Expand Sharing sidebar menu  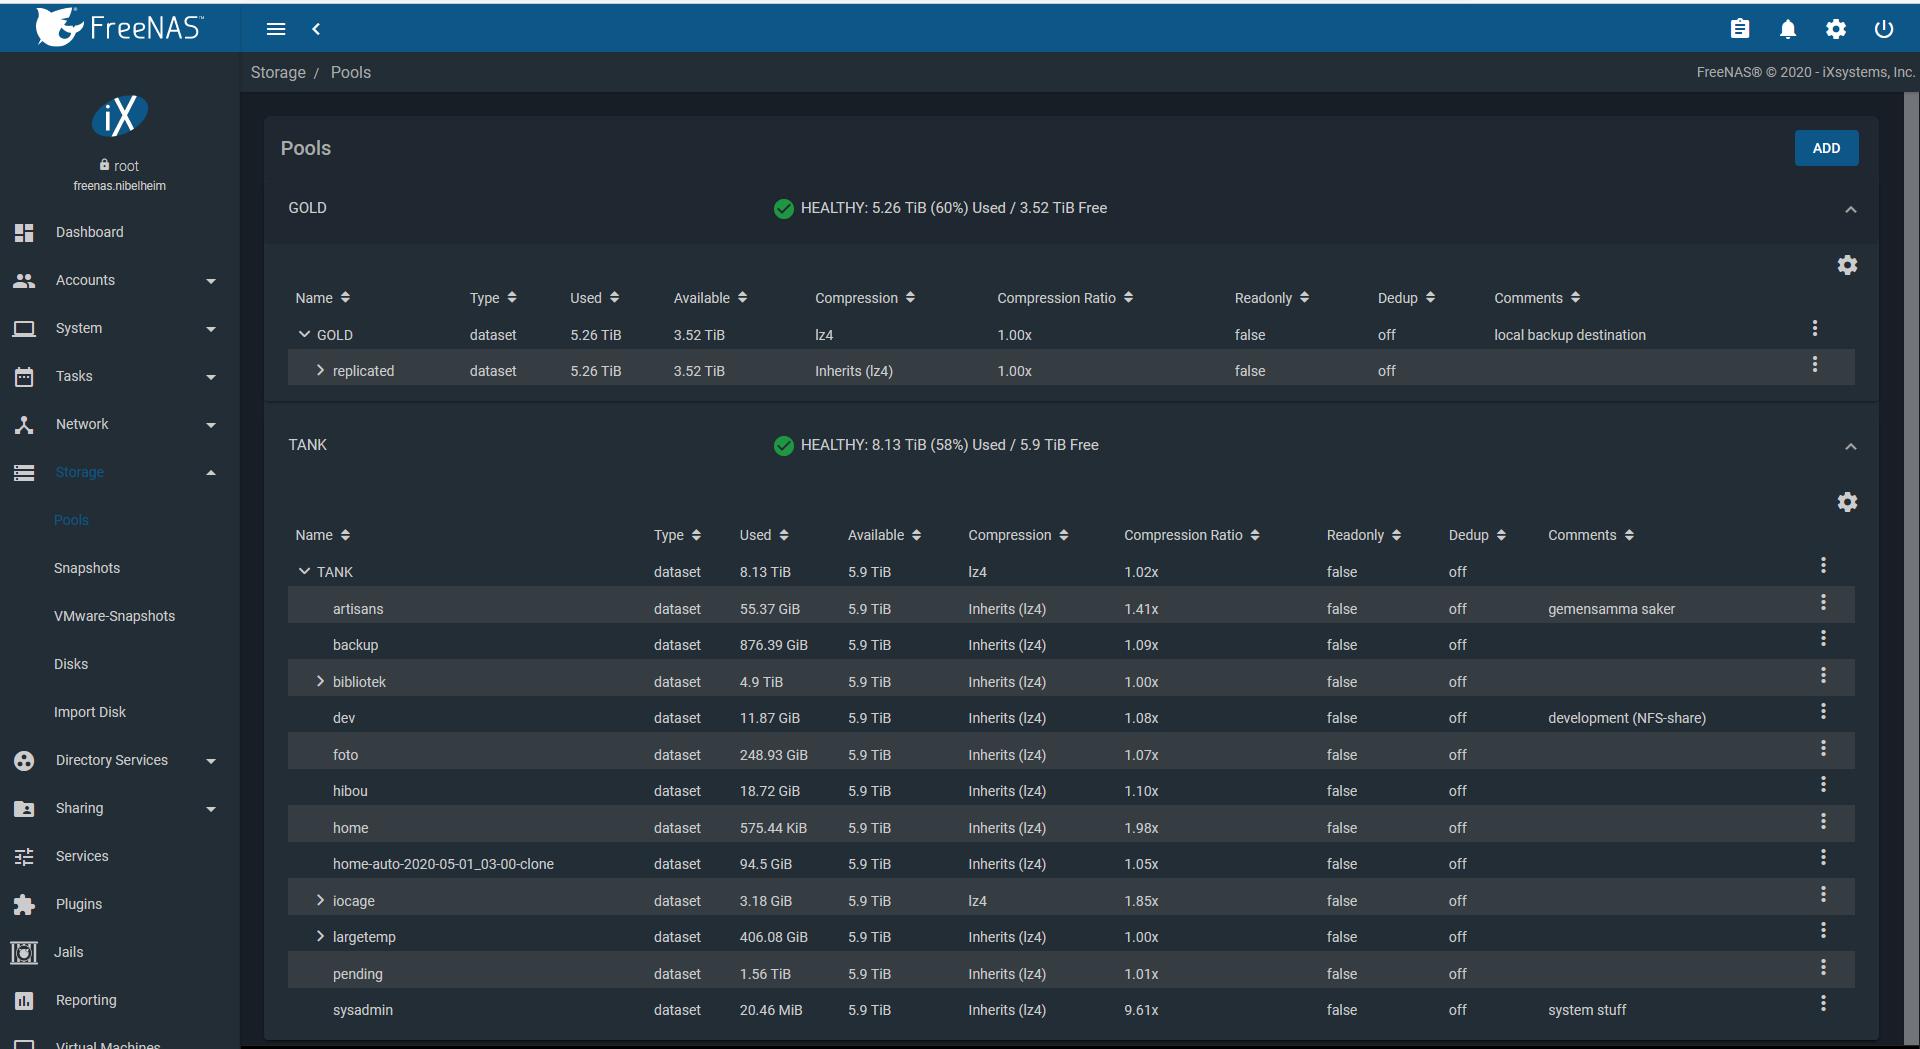pos(120,808)
